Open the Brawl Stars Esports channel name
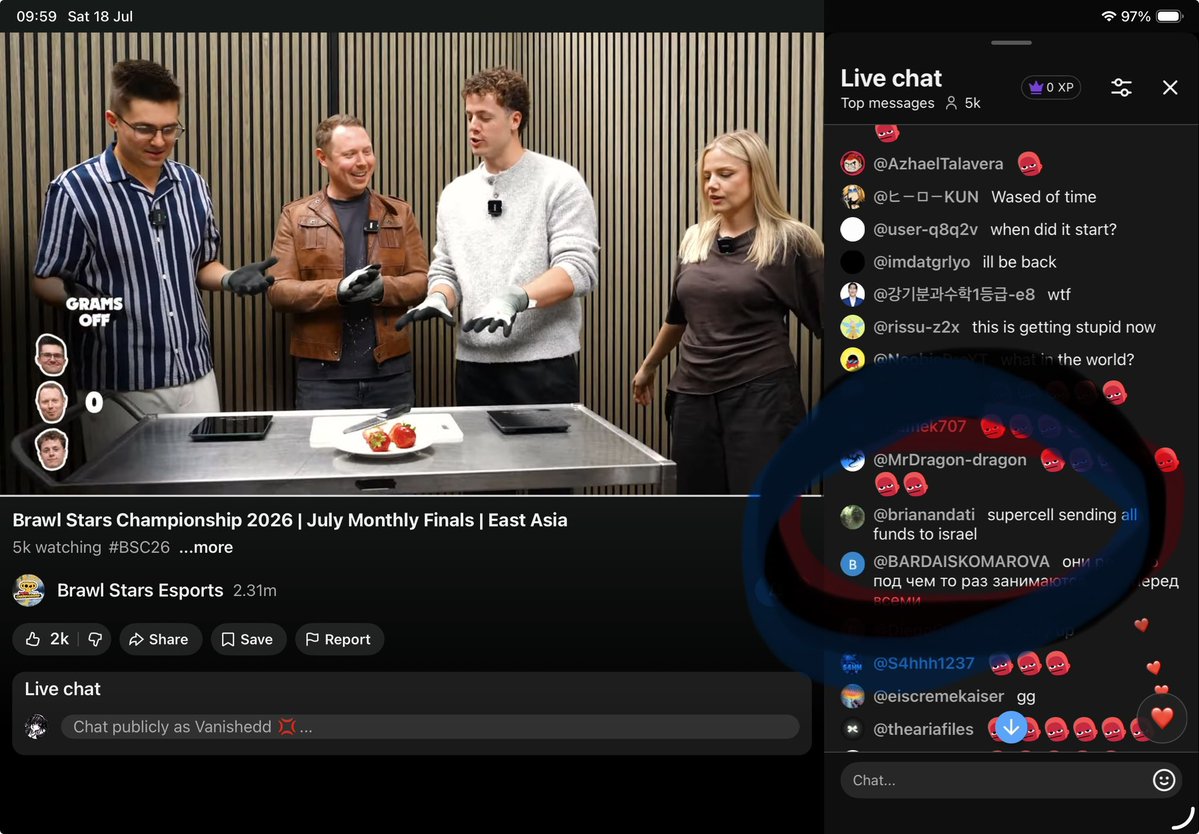The height and width of the screenshot is (834, 1199). pyautogui.click(x=140, y=590)
